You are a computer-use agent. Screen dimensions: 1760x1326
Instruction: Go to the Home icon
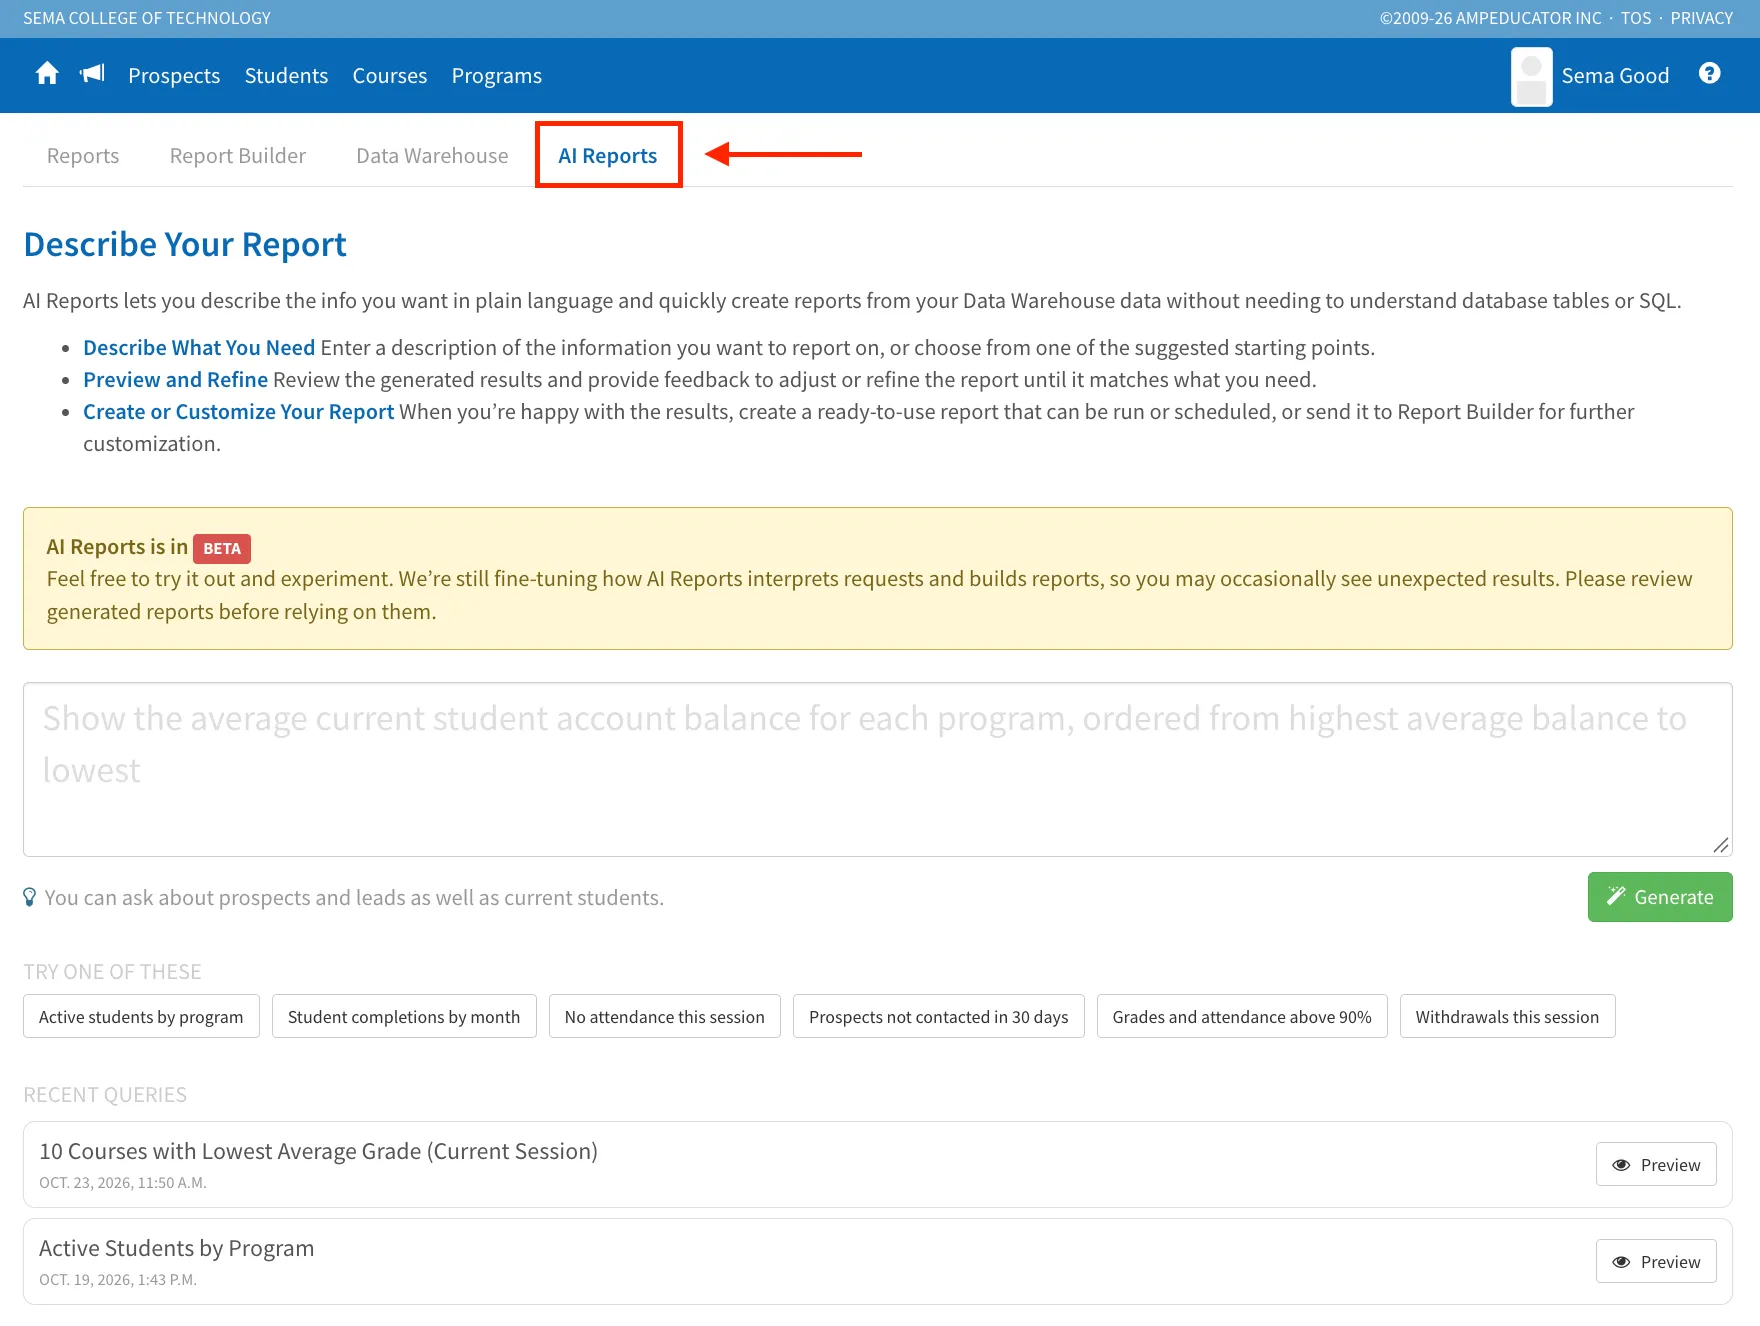pyautogui.click(x=47, y=74)
